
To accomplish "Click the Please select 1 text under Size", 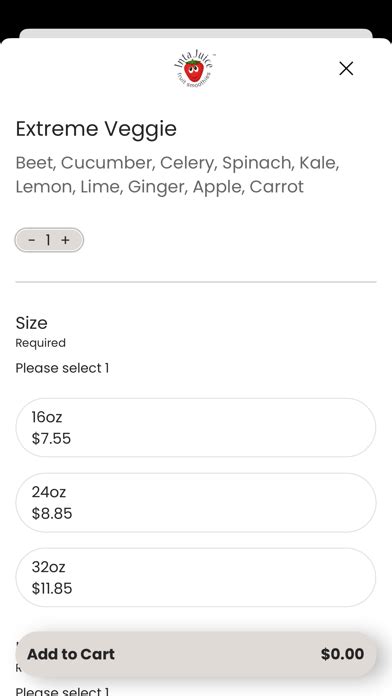I will (62, 368).
